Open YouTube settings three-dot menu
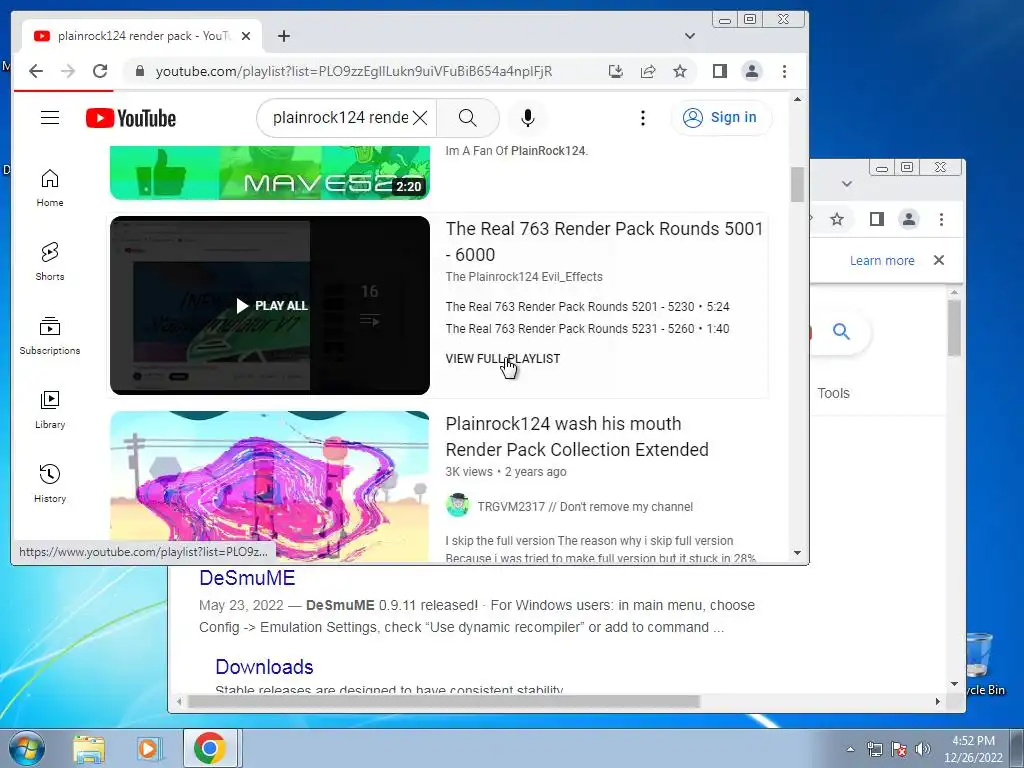 pyautogui.click(x=643, y=118)
